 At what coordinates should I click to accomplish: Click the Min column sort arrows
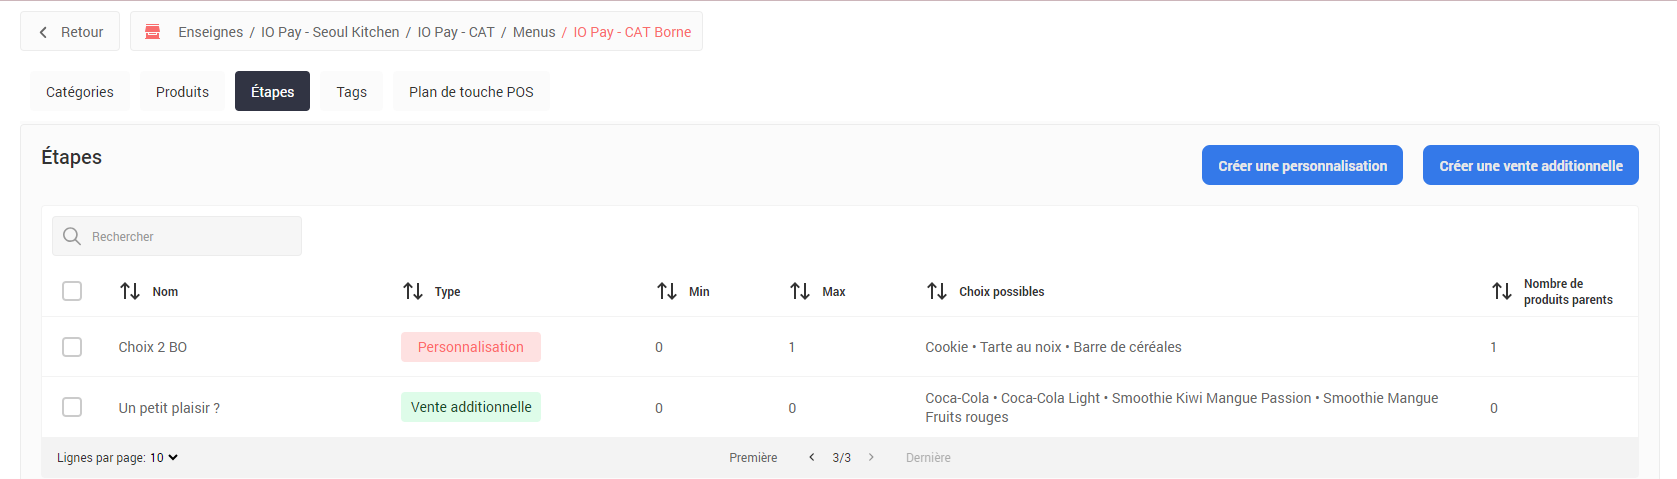(x=667, y=291)
